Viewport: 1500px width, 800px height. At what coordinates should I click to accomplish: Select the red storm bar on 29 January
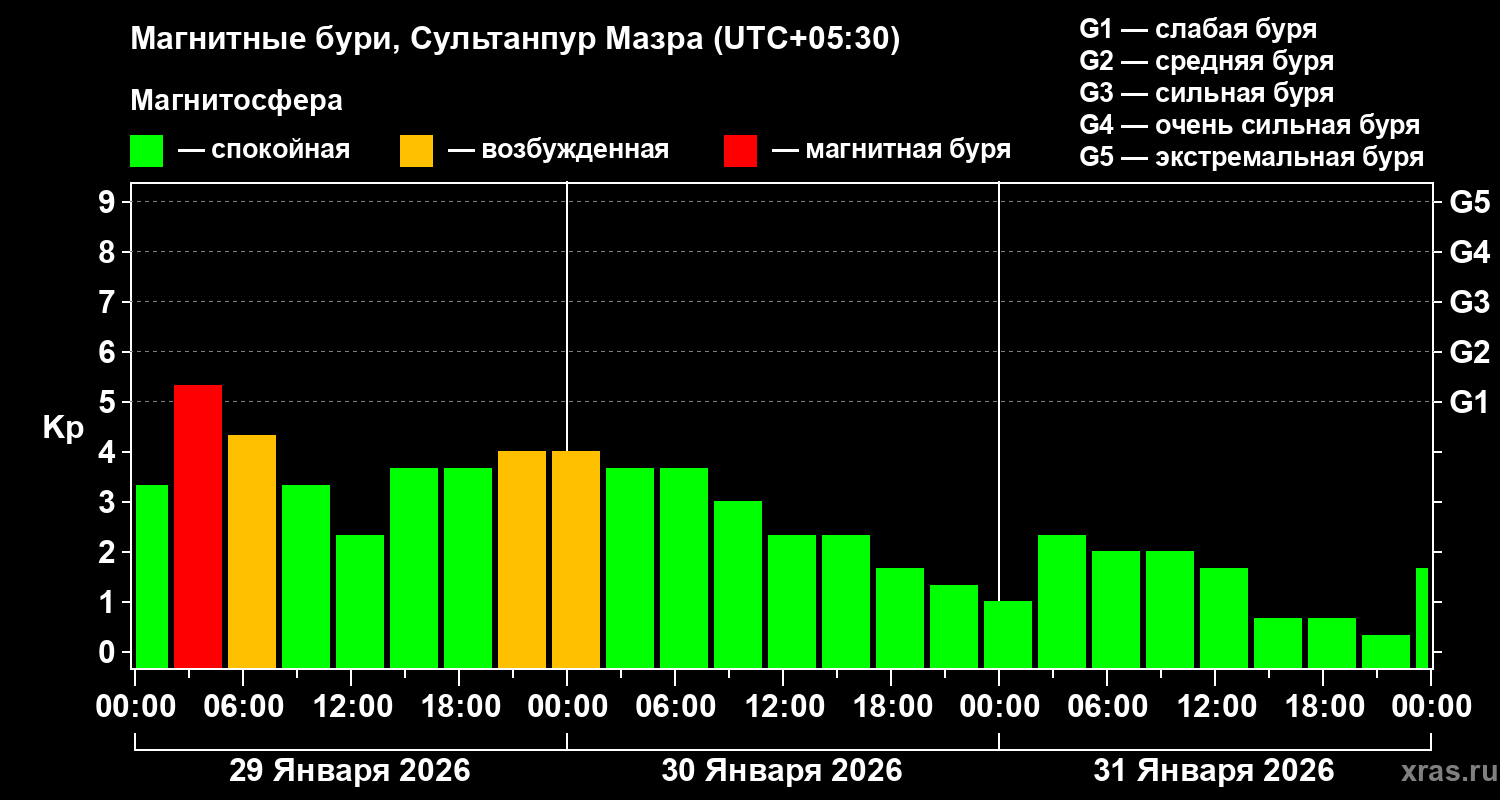pos(198,526)
